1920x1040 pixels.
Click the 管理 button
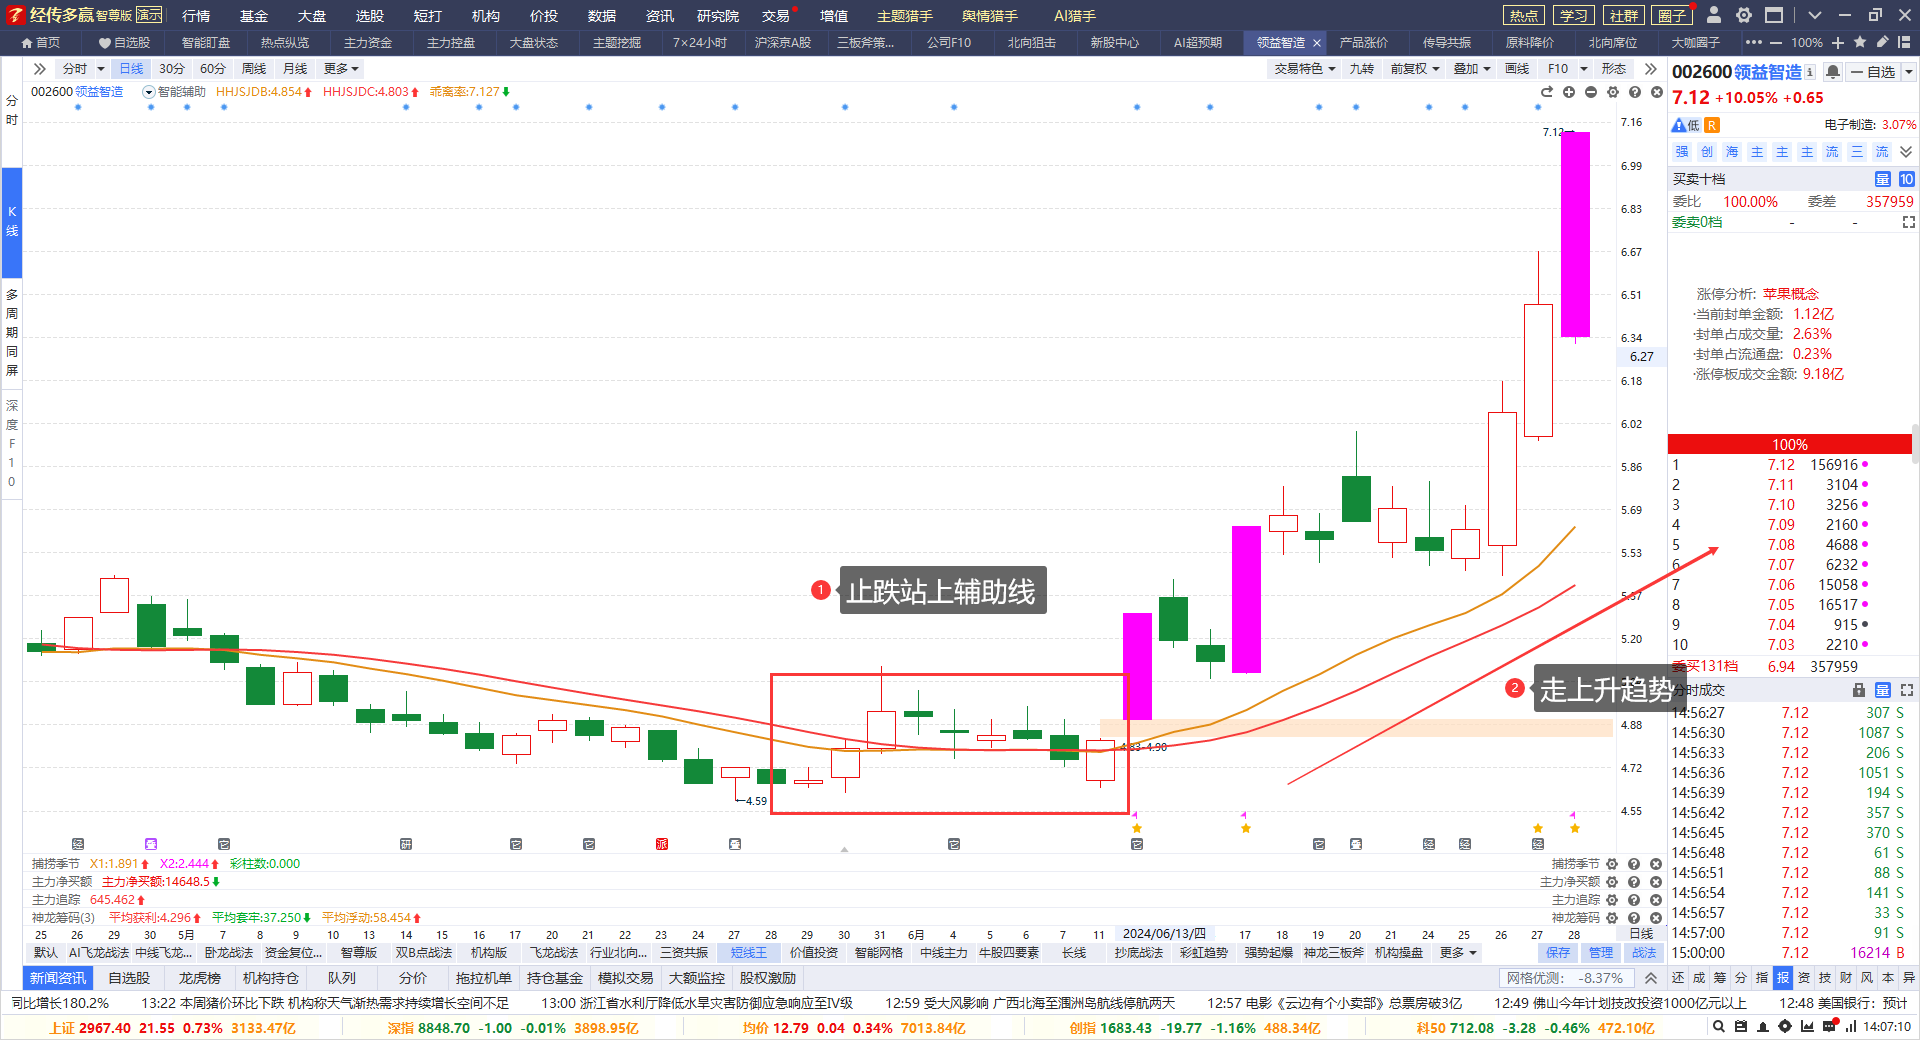1601,953
